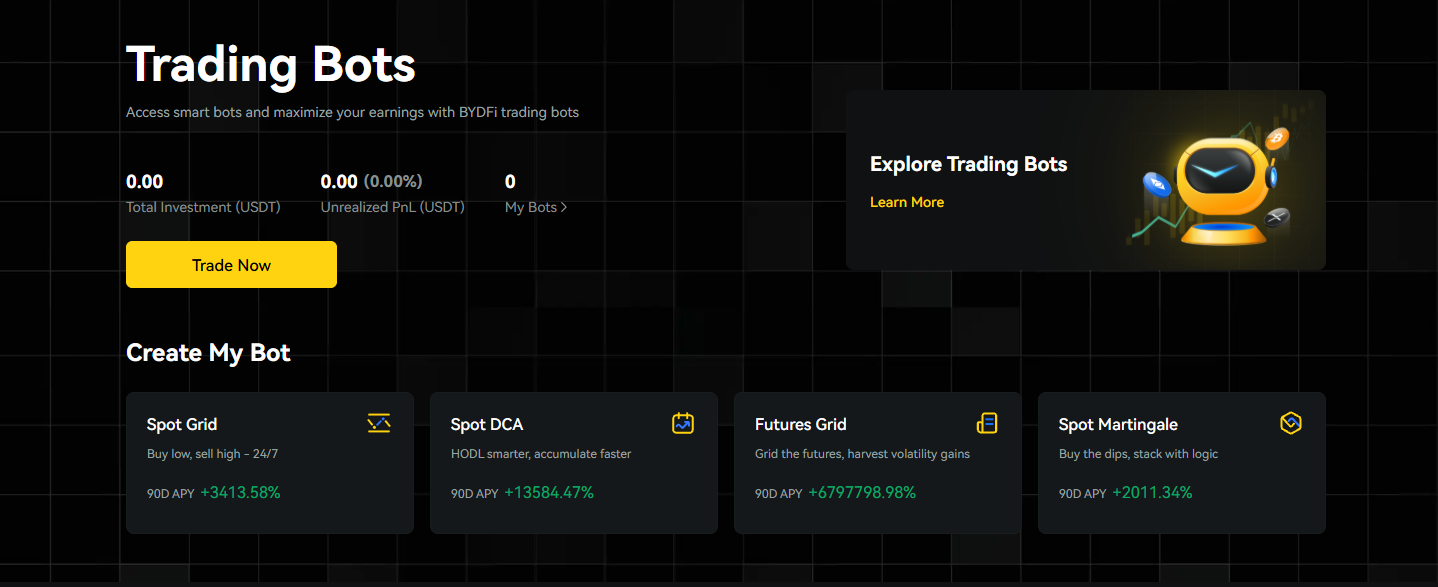This screenshot has height=587, width=1438.
Task: Open the Futures Grid document icon
Action: coord(987,423)
